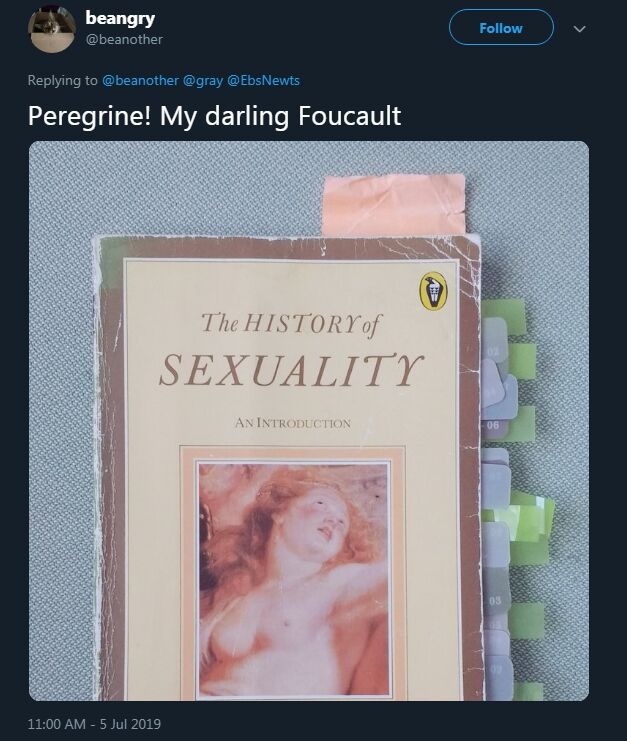Screen dimensions: 627x741
Task: Open the tweet options chevron menu
Action: (580, 29)
